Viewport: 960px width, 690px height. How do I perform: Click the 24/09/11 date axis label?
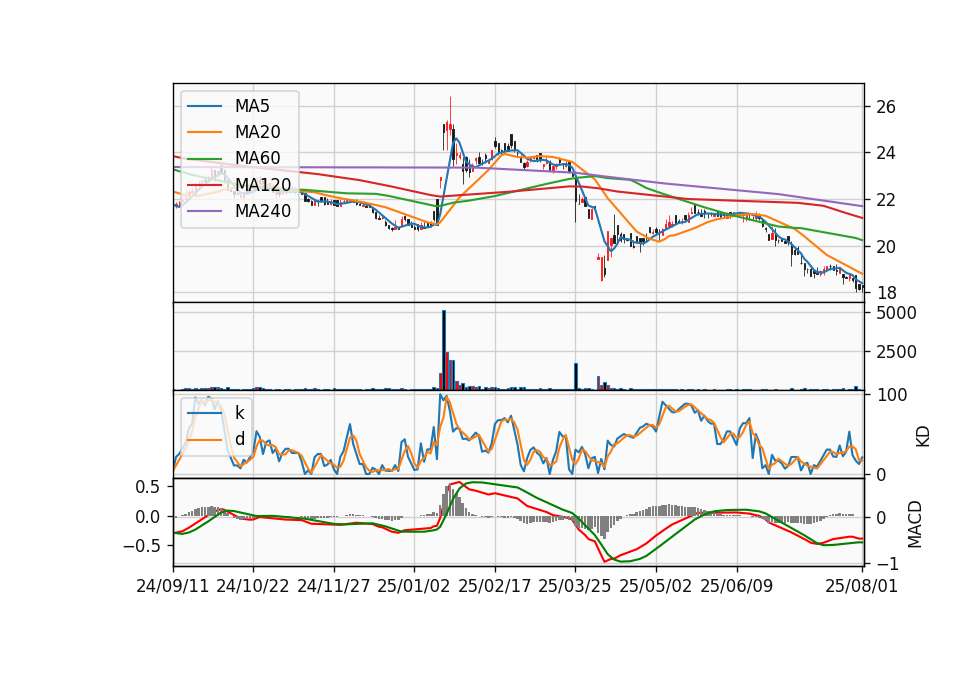(173, 586)
